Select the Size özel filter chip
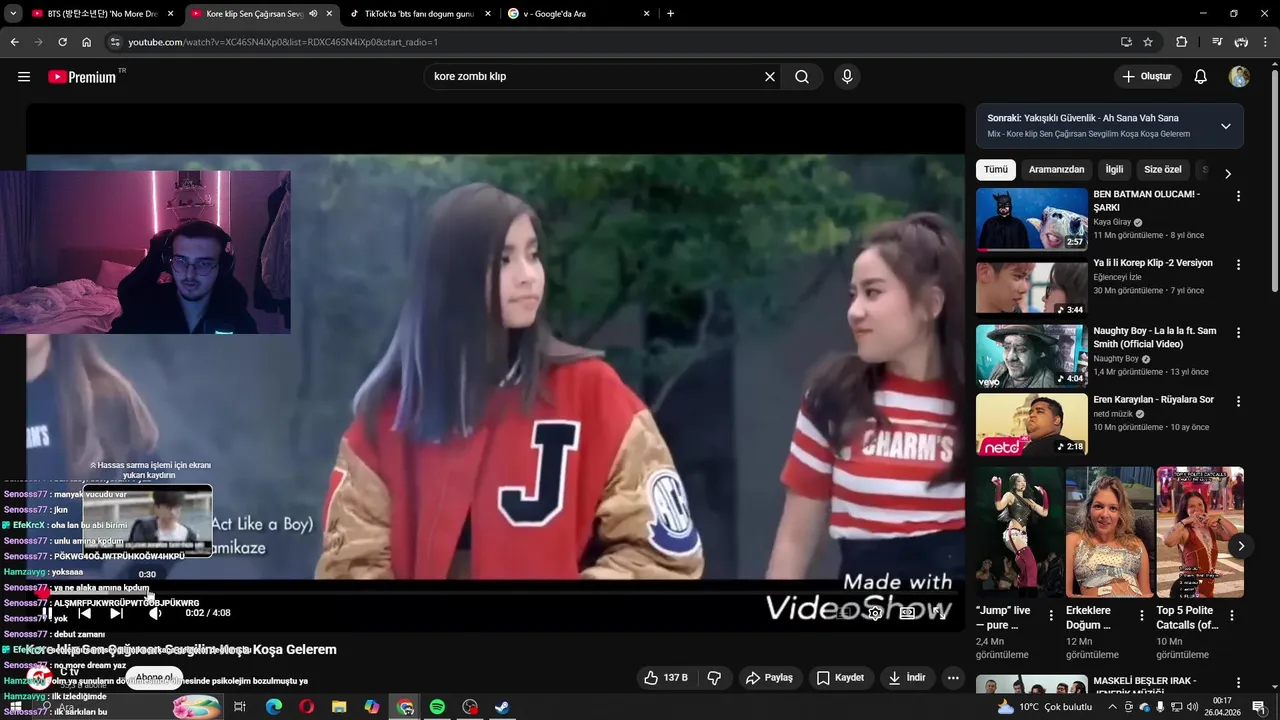Image resolution: width=1280 pixels, height=720 pixels. click(x=1163, y=170)
